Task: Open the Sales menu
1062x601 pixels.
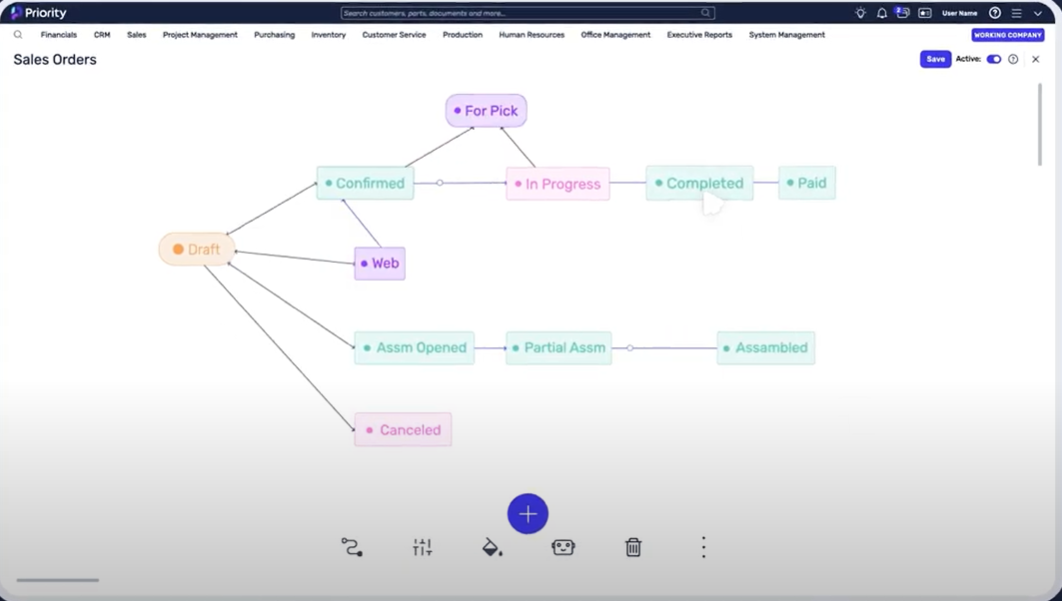Action: pyautogui.click(x=136, y=35)
